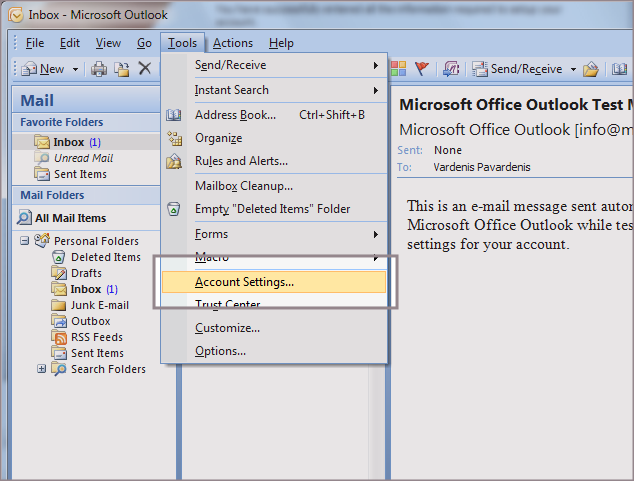Open the Junk E-mail folder

point(99,305)
